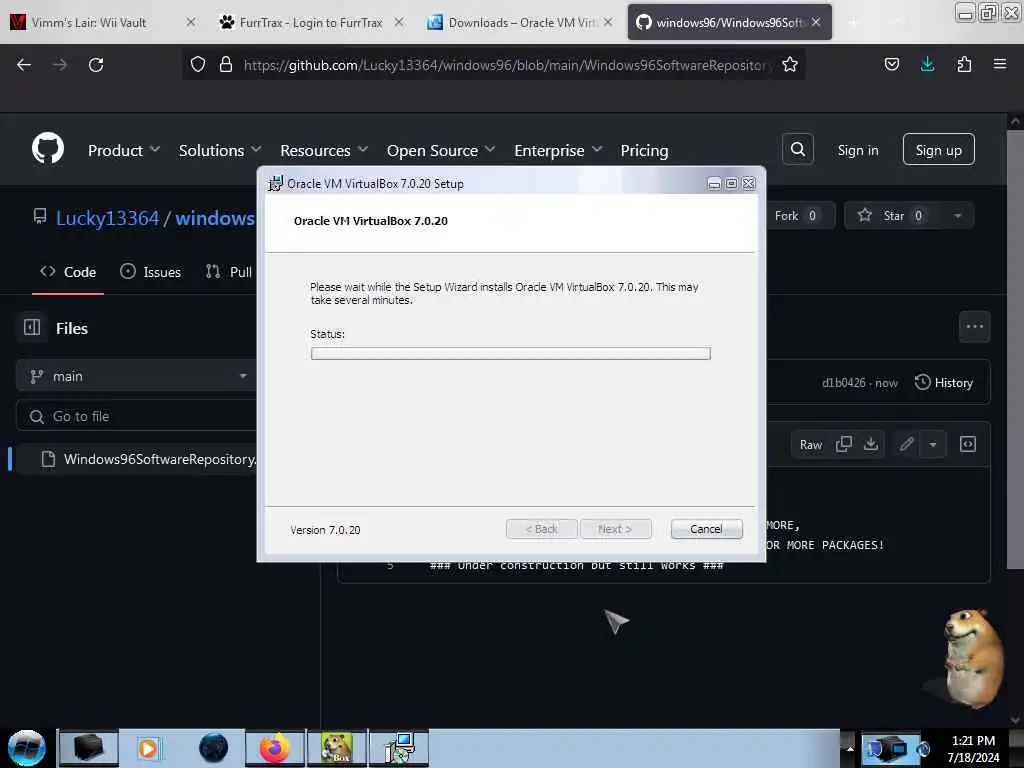Click the commit hash d1b0426
The width and height of the screenshot is (1024, 768).
click(x=843, y=383)
